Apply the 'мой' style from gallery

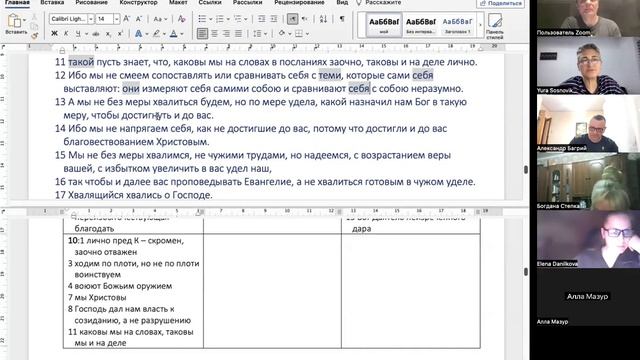[384, 25]
